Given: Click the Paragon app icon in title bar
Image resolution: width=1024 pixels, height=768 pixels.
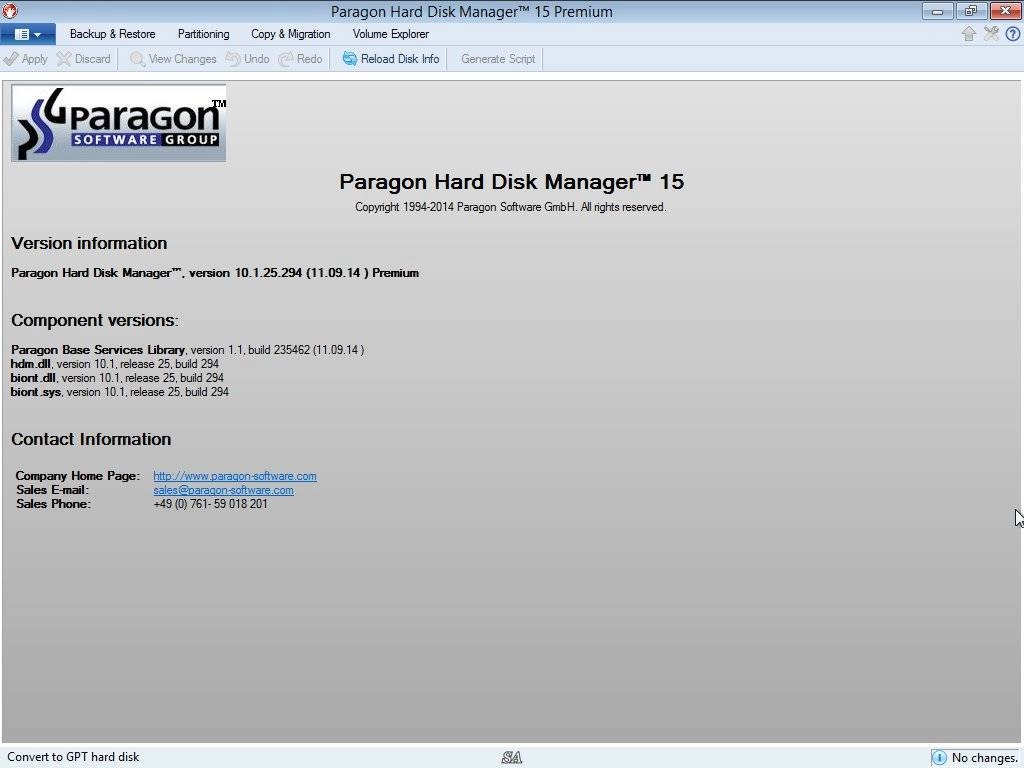Looking at the screenshot, I should [10, 11].
